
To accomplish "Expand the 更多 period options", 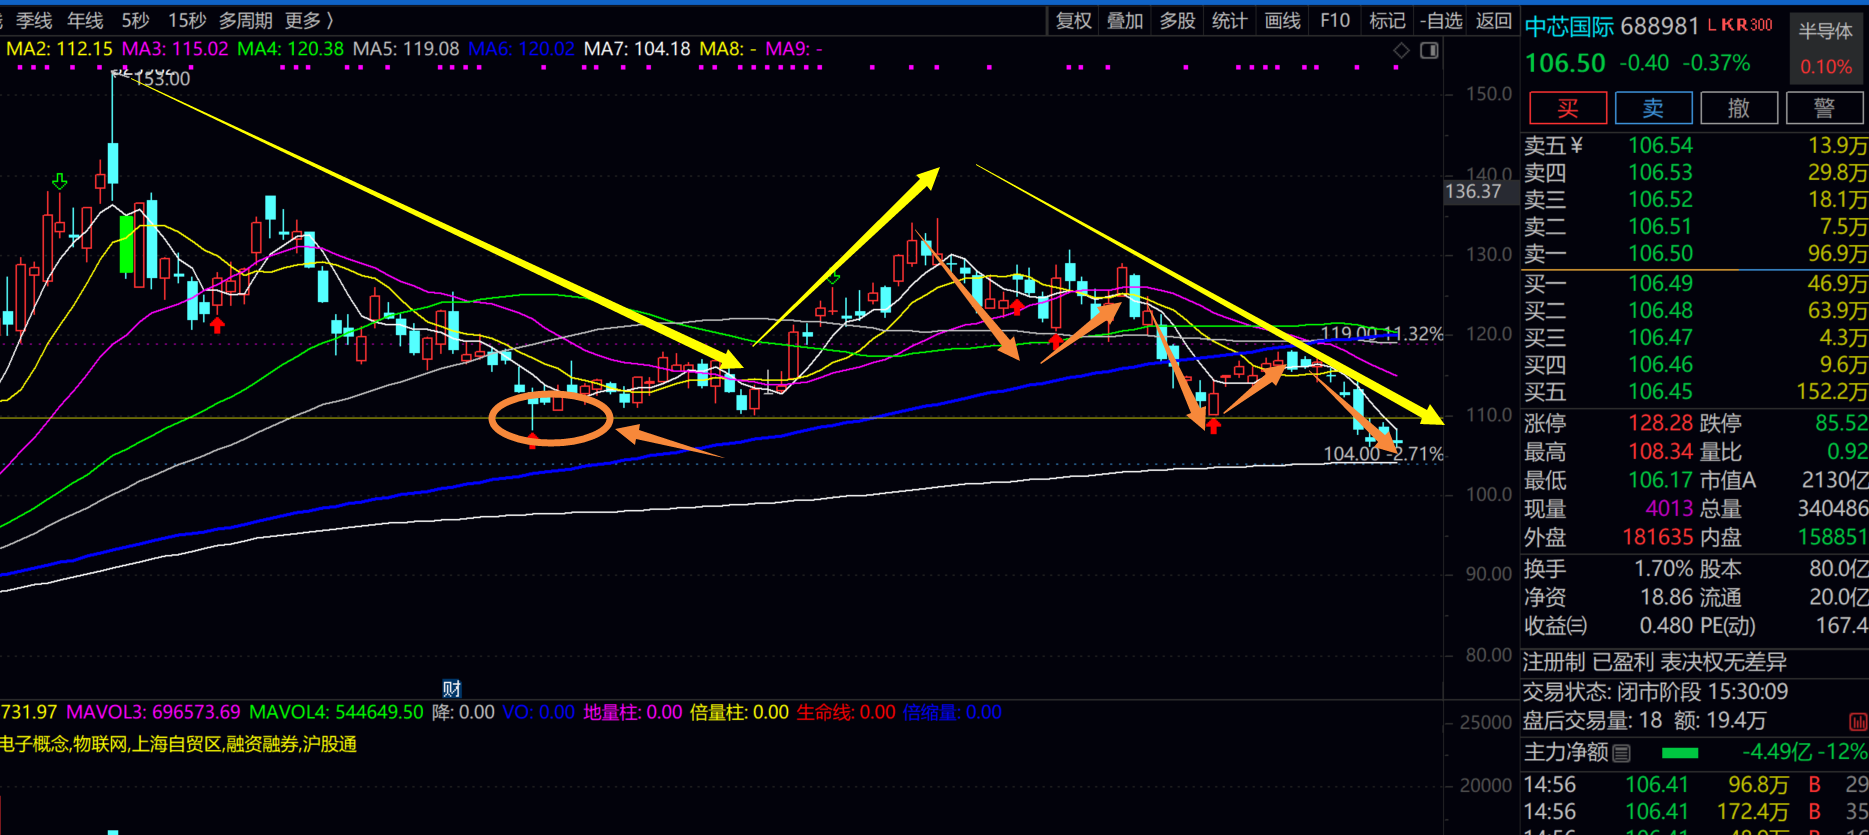I will pos(308,20).
